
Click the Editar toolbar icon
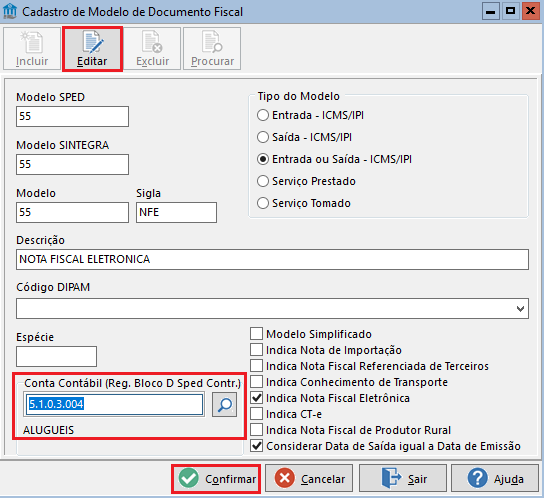tap(93, 49)
